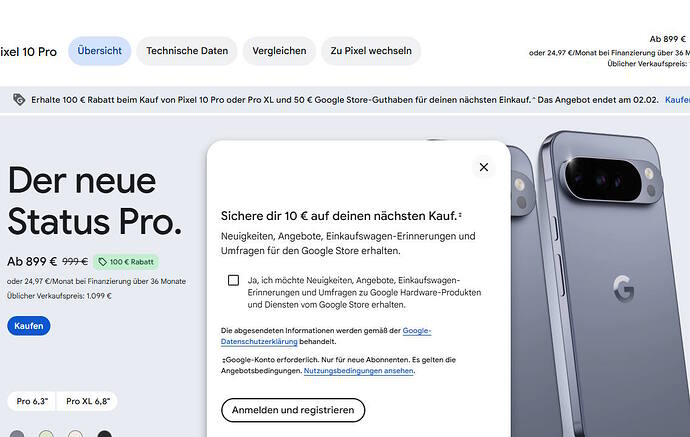Click the price tag icon in promo banner
Image resolution: width=690 pixels, height=437 pixels.
tap(19, 99)
